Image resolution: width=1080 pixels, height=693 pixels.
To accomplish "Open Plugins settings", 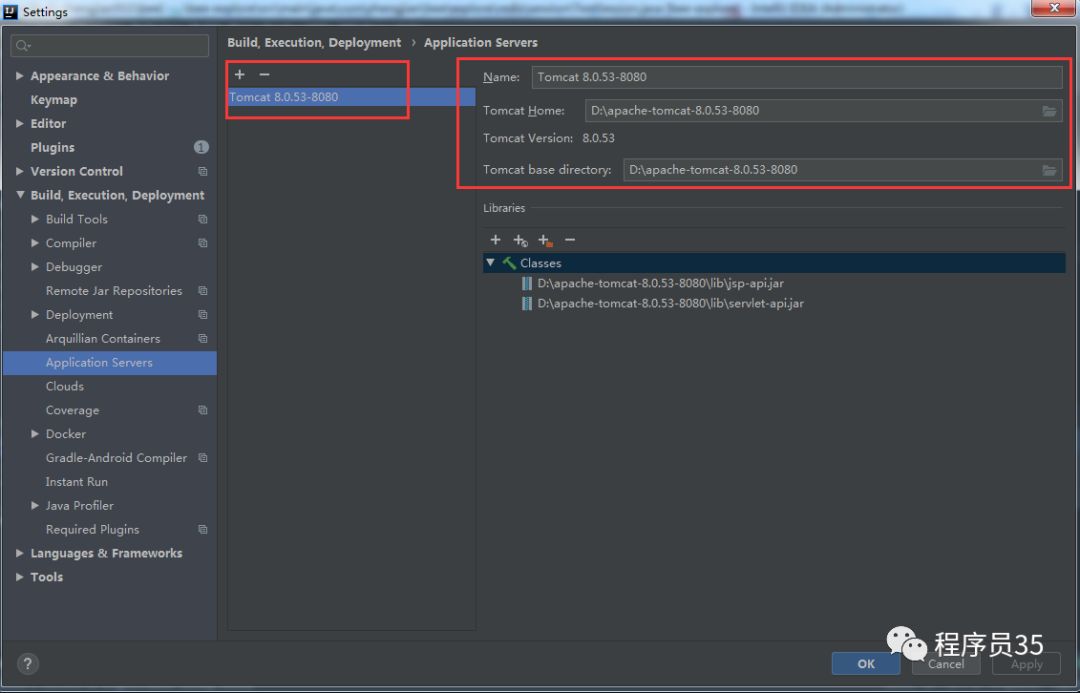I will pos(52,147).
